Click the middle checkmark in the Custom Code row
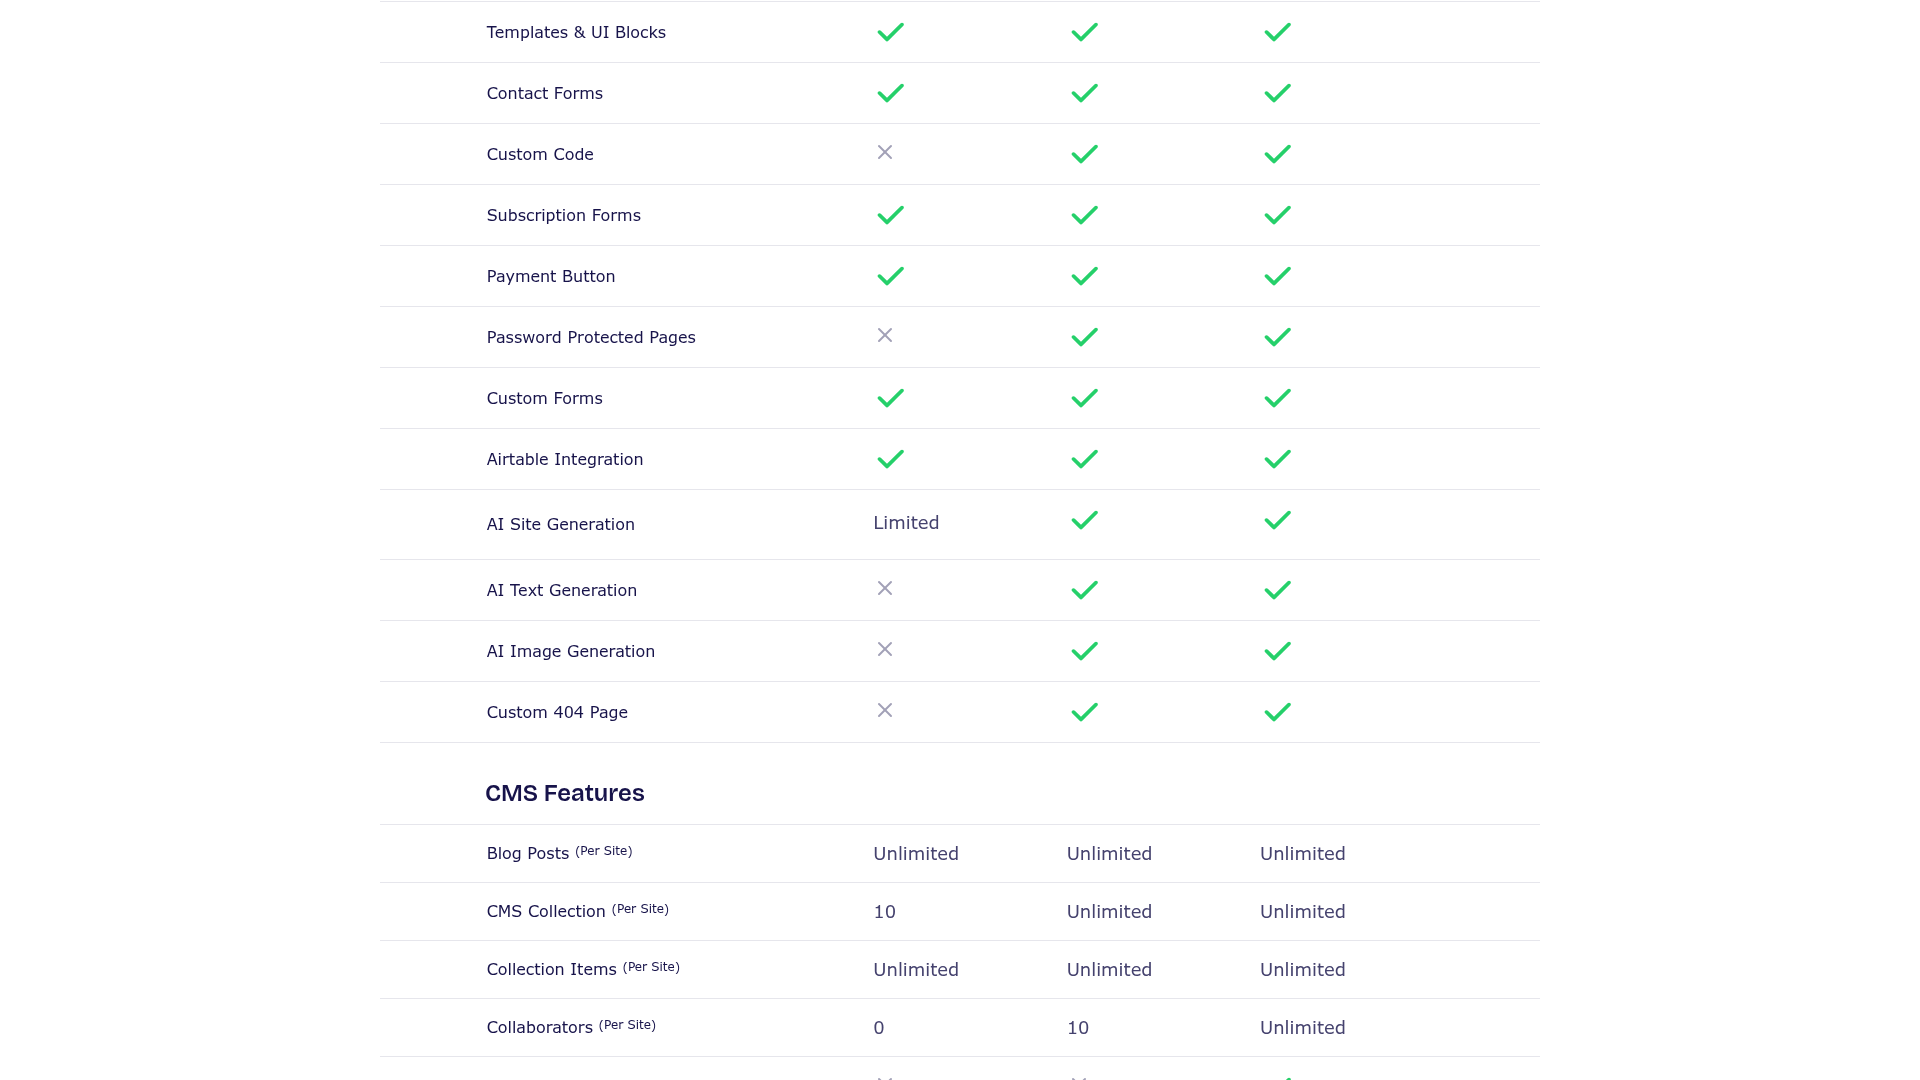 [1084, 154]
